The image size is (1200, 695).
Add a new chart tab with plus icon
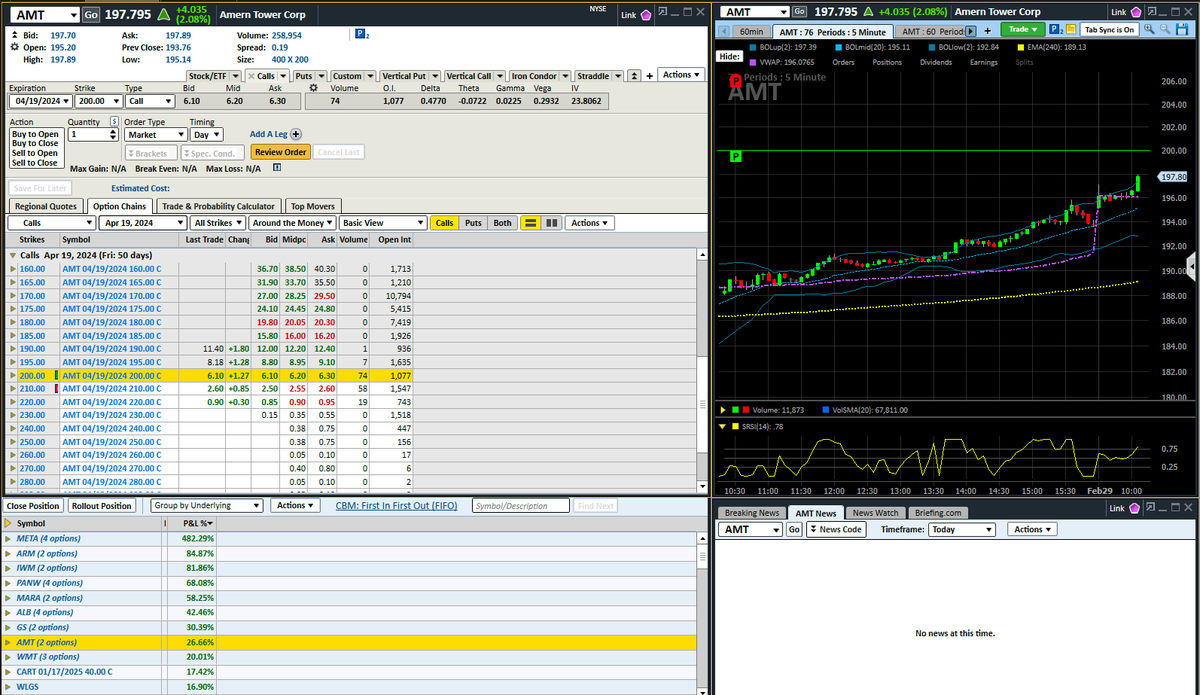(989, 31)
